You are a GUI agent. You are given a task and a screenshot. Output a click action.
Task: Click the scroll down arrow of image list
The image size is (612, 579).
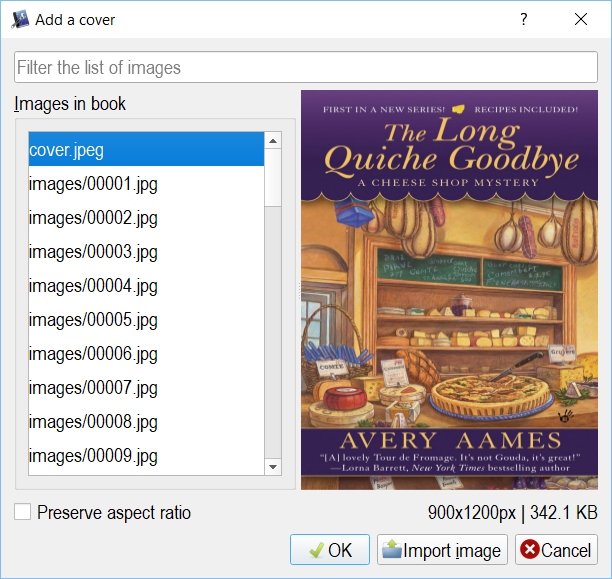pos(273,467)
